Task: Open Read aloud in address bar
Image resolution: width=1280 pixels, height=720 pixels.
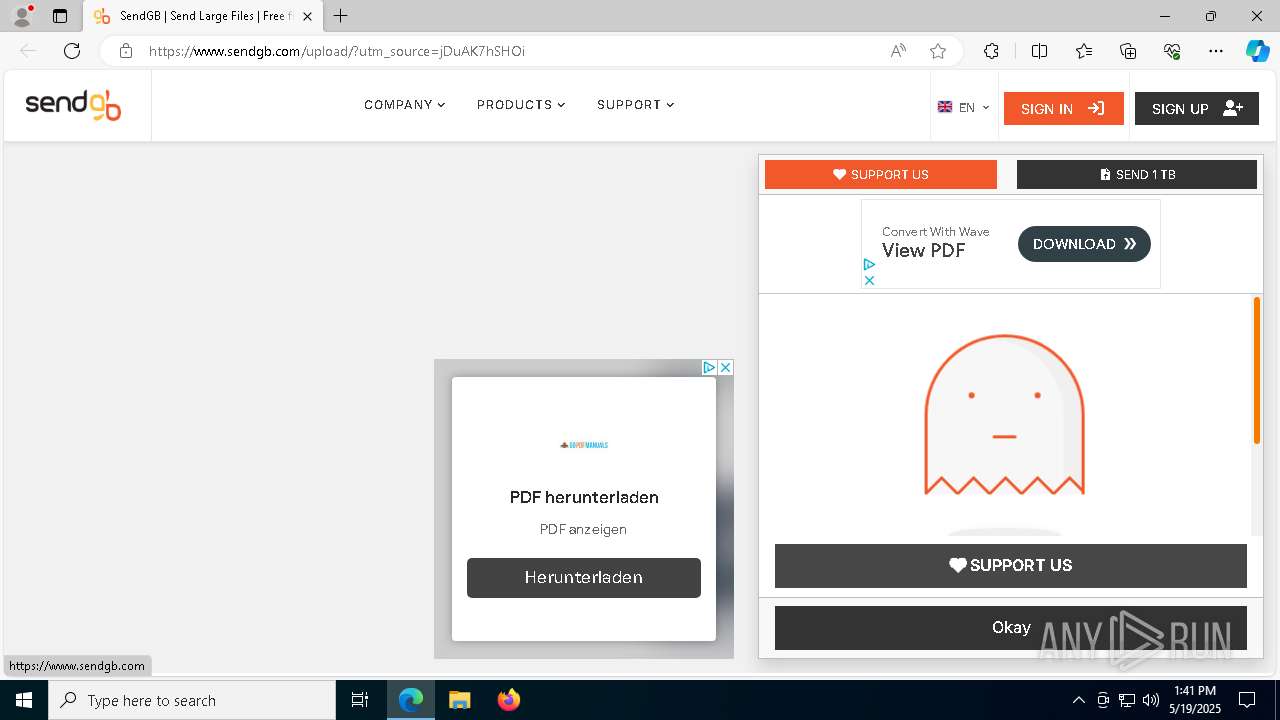Action: (898, 51)
